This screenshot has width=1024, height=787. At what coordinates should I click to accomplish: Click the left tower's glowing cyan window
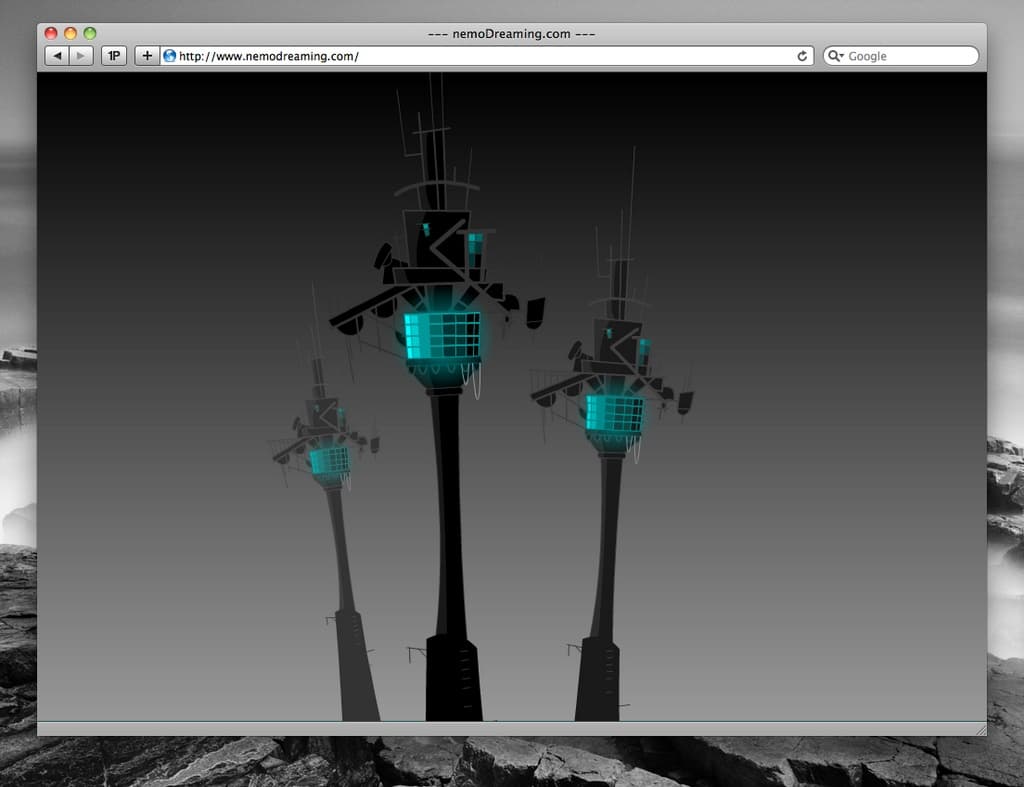[329, 460]
